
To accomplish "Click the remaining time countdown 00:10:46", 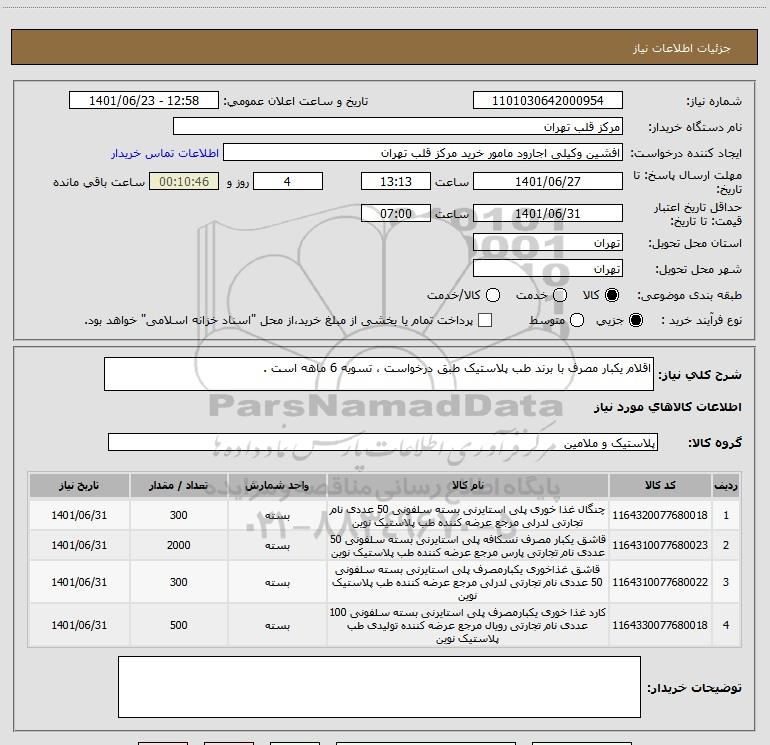I will click(x=184, y=181).
